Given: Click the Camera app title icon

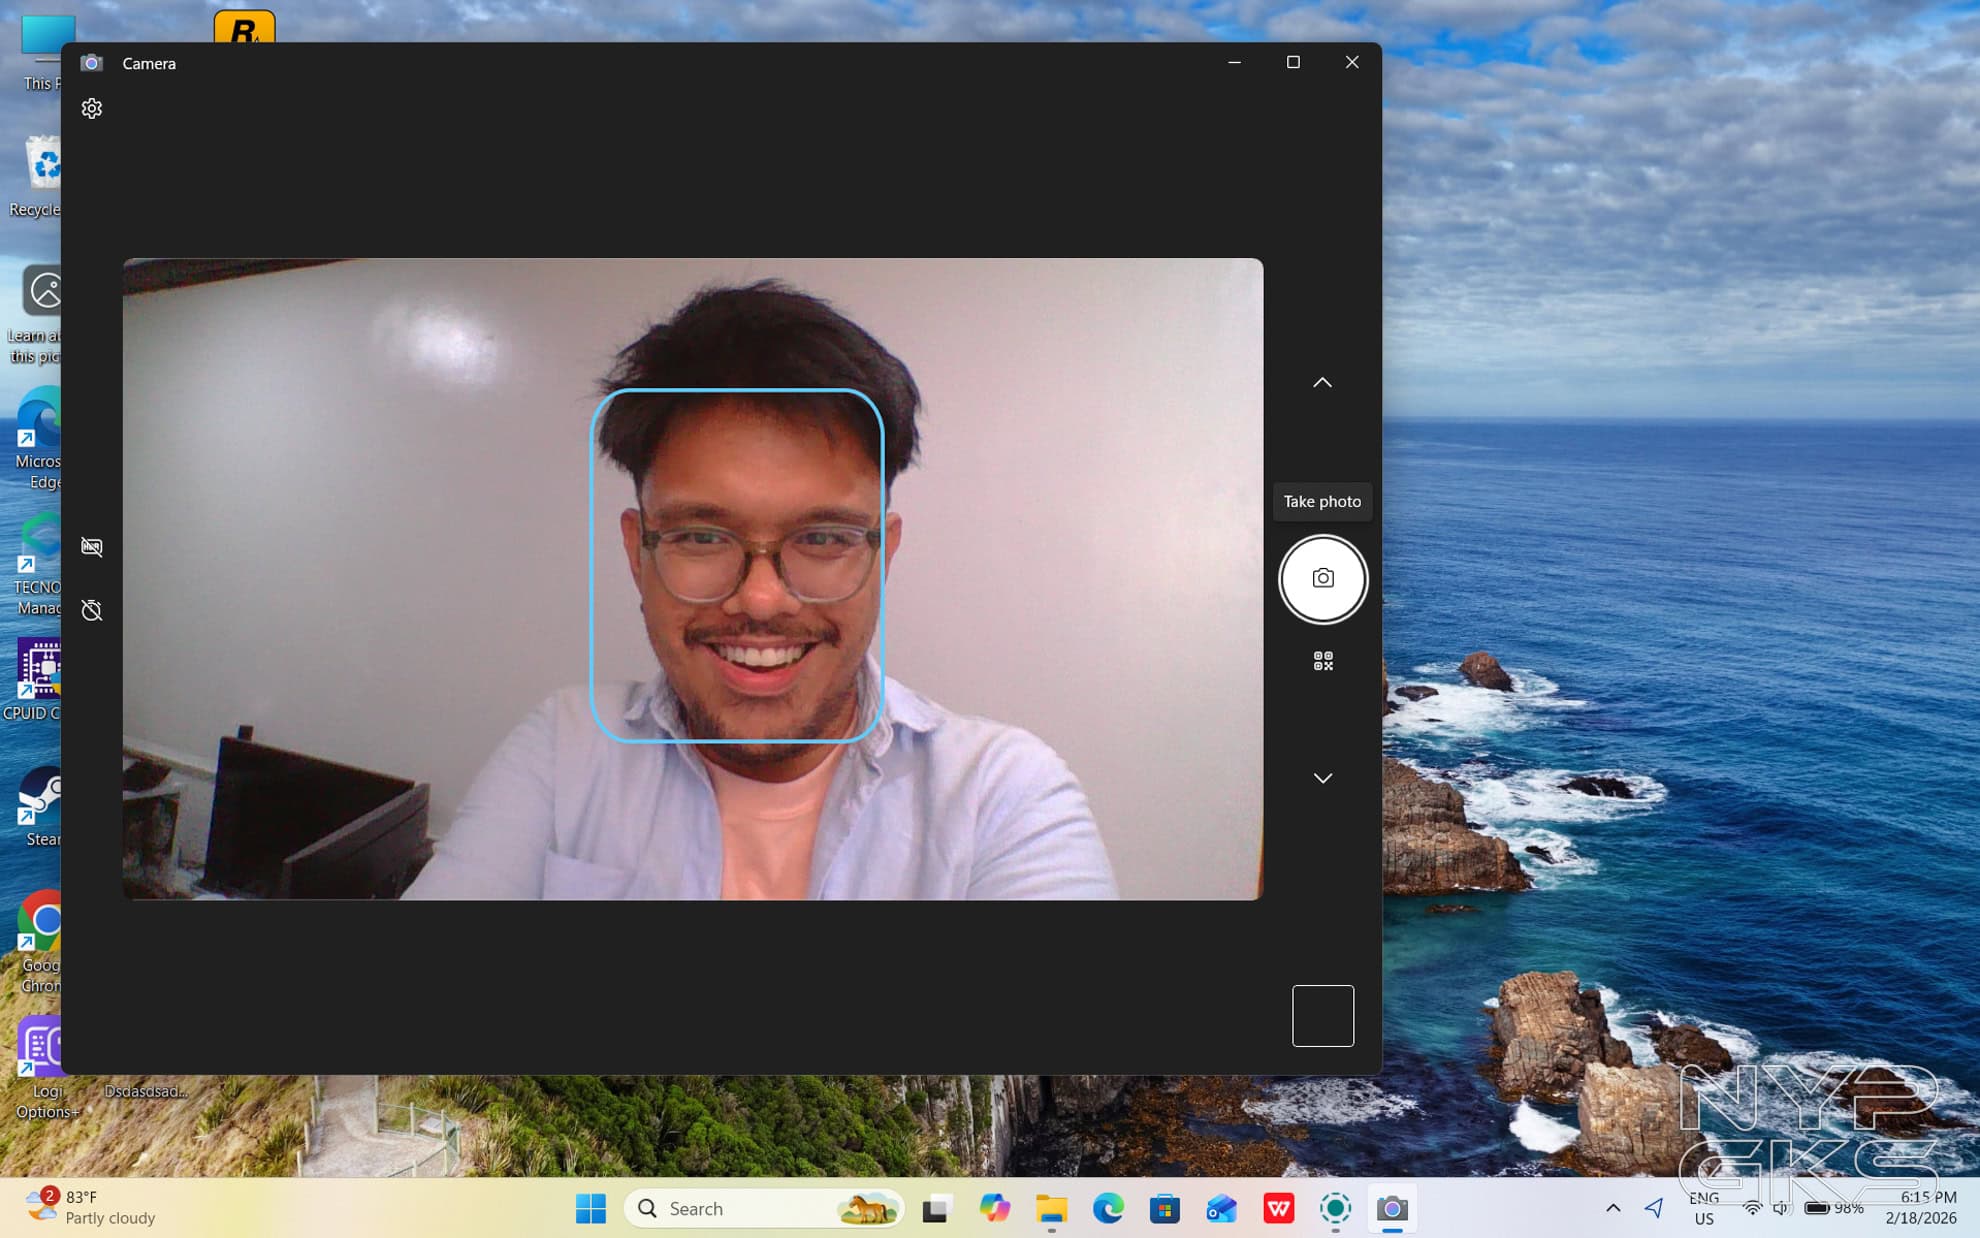Looking at the screenshot, I should tap(91, 63).
